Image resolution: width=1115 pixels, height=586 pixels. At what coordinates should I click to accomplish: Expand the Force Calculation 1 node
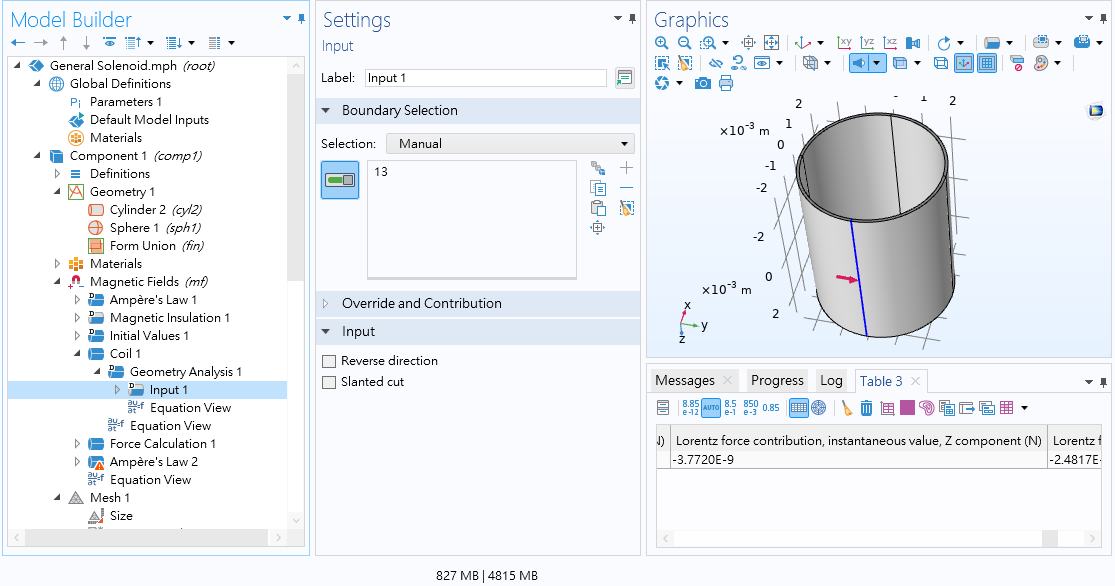(x=78, y=444)
